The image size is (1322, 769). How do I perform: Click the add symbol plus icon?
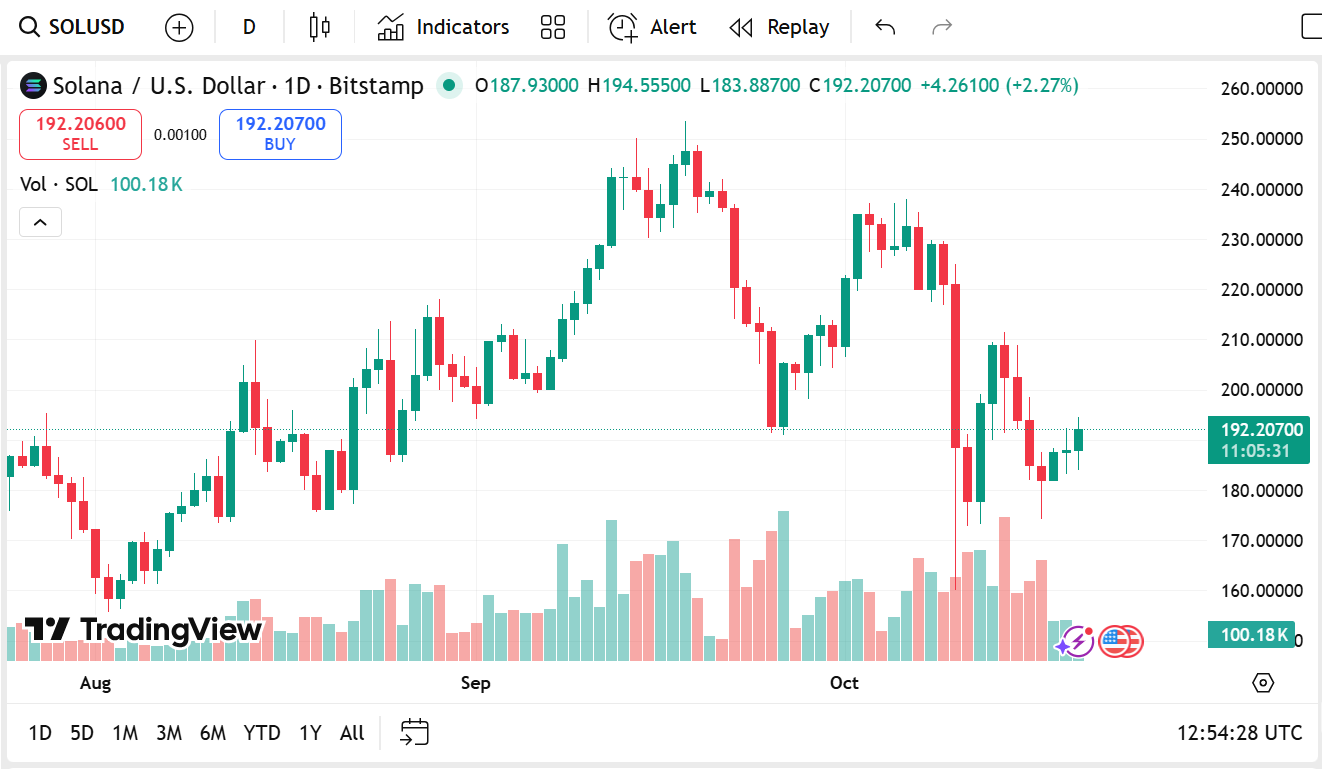pyautogui.click(x=179, y=27)
